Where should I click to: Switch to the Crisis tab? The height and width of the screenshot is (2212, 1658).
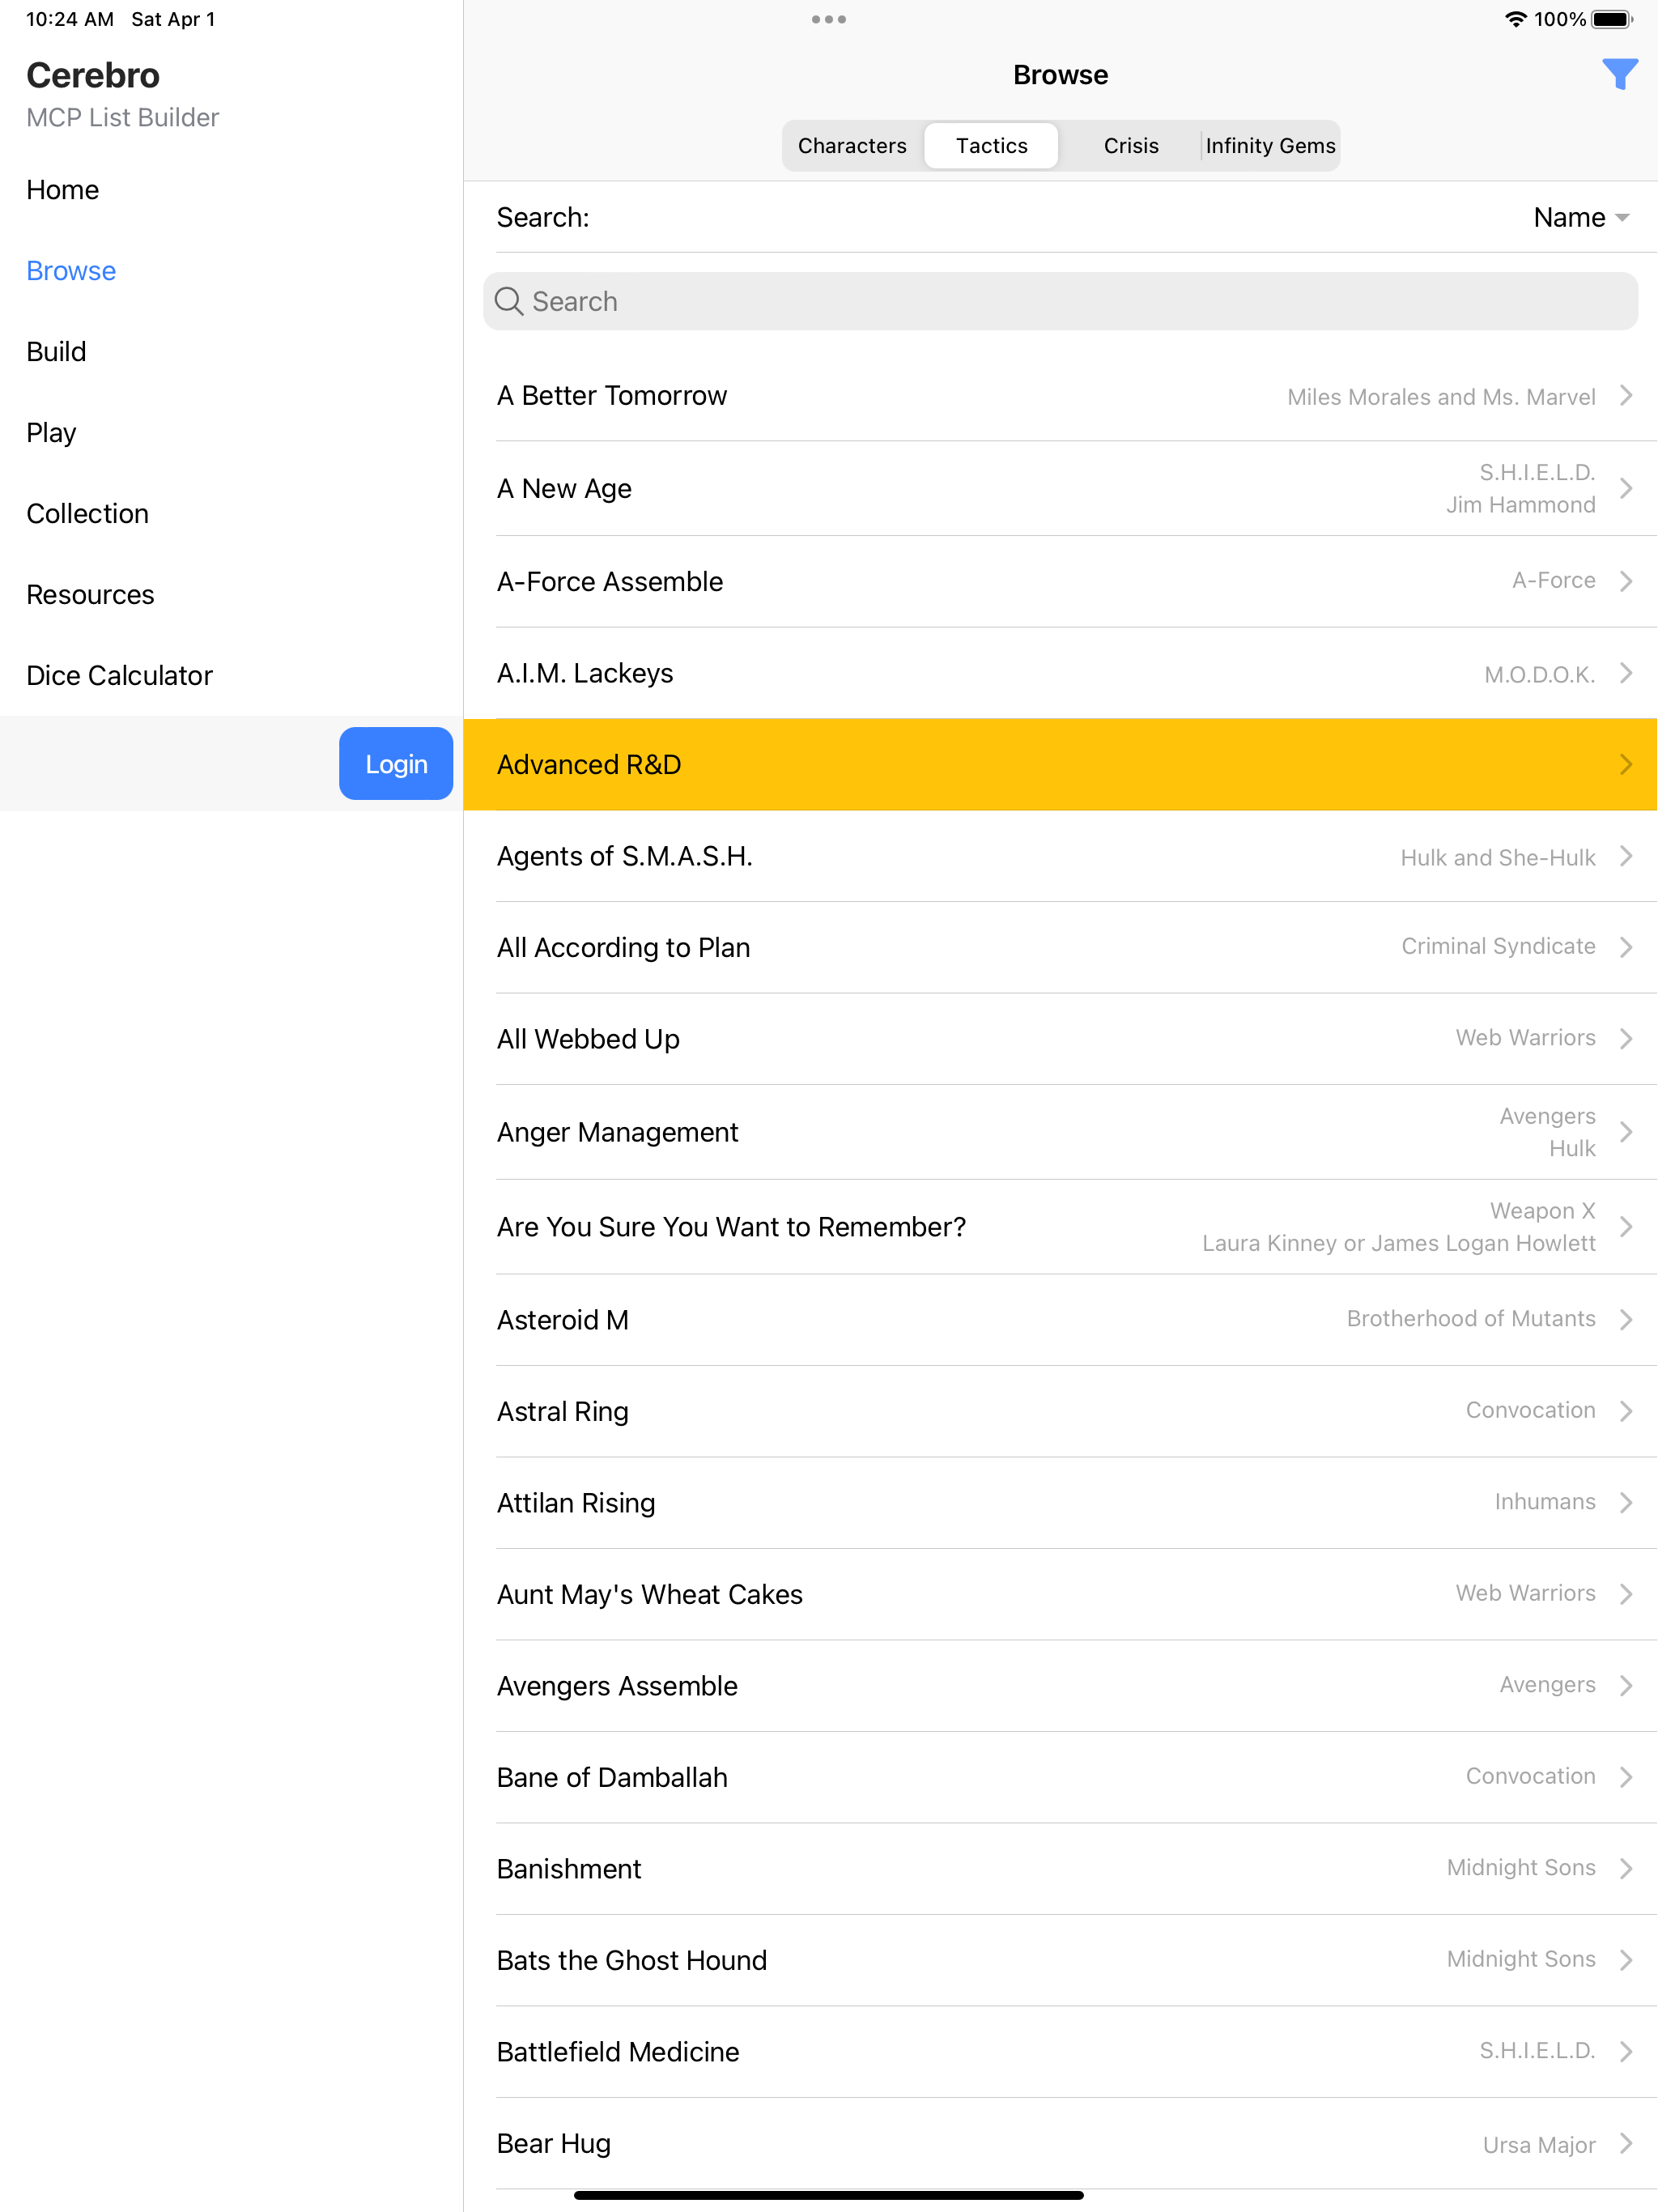pos(1130,146)
